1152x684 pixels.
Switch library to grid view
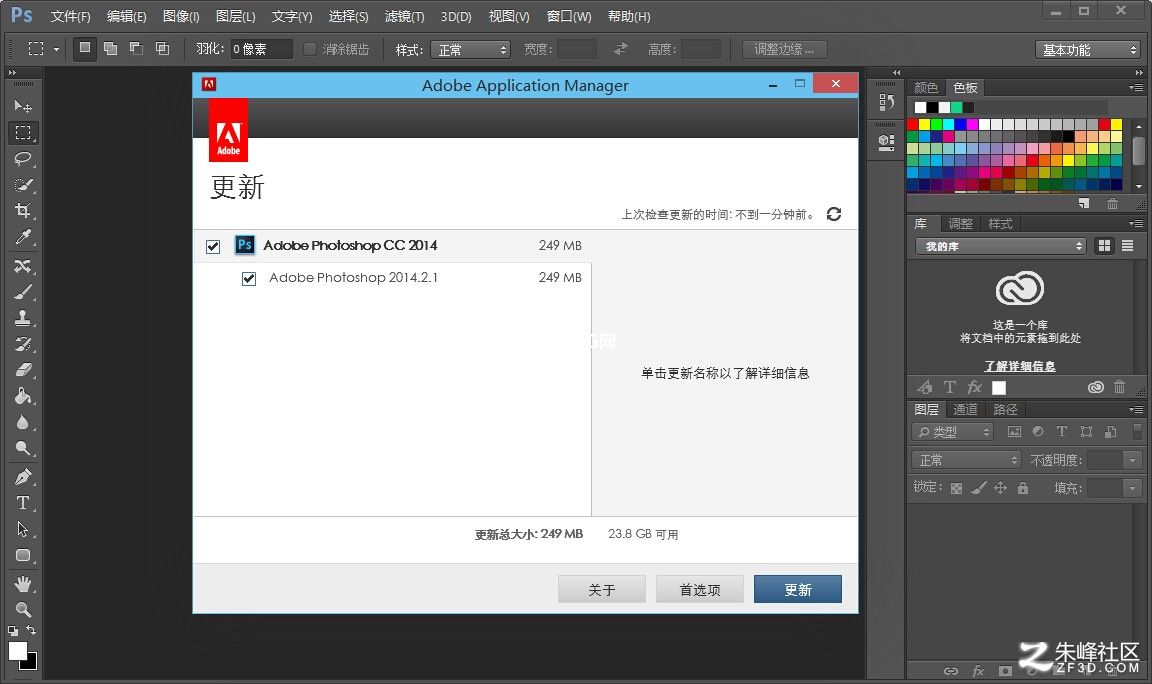click(x=1104, y=246)
